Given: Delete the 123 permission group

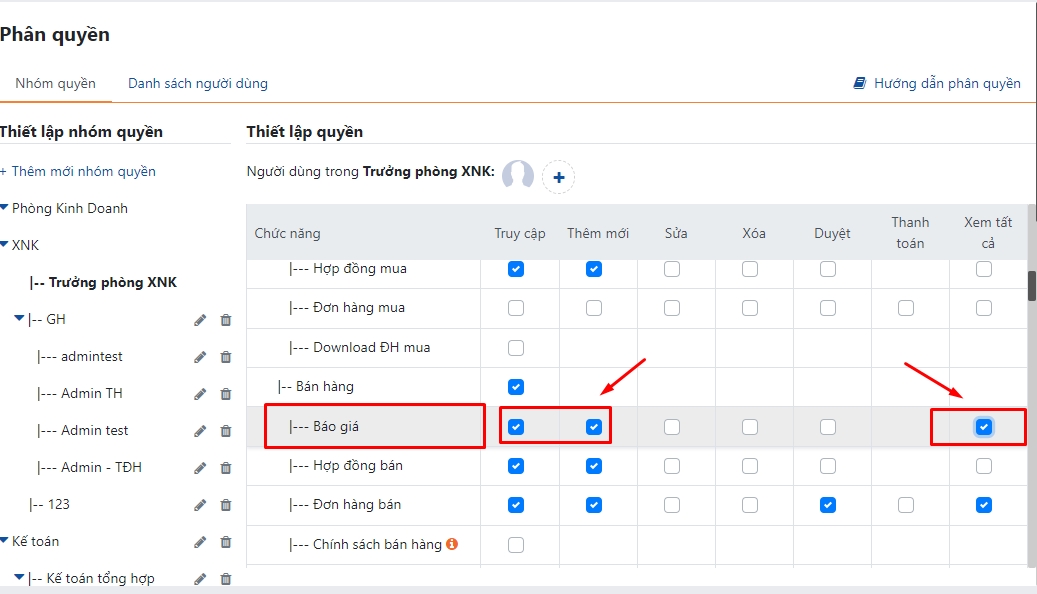Looking at the screenshot, I should [x=225, y=505].
